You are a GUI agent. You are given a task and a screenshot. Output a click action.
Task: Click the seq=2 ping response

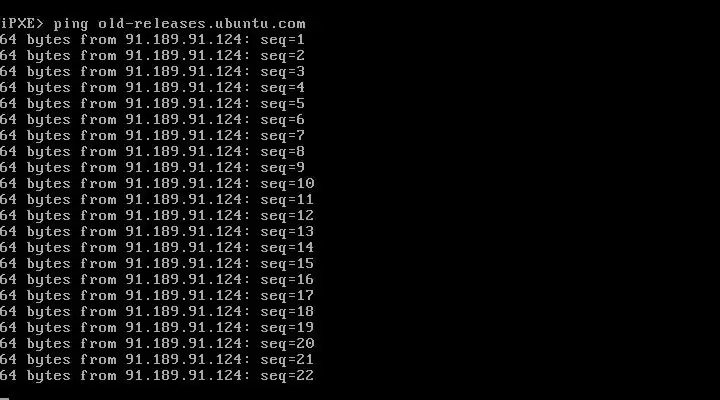point(152,56)
